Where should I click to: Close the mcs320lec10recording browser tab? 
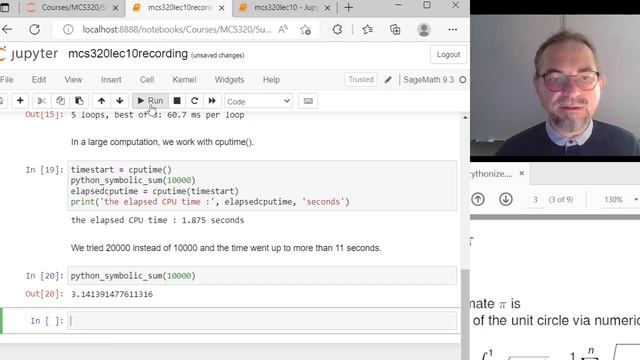(x=222, y=8)
